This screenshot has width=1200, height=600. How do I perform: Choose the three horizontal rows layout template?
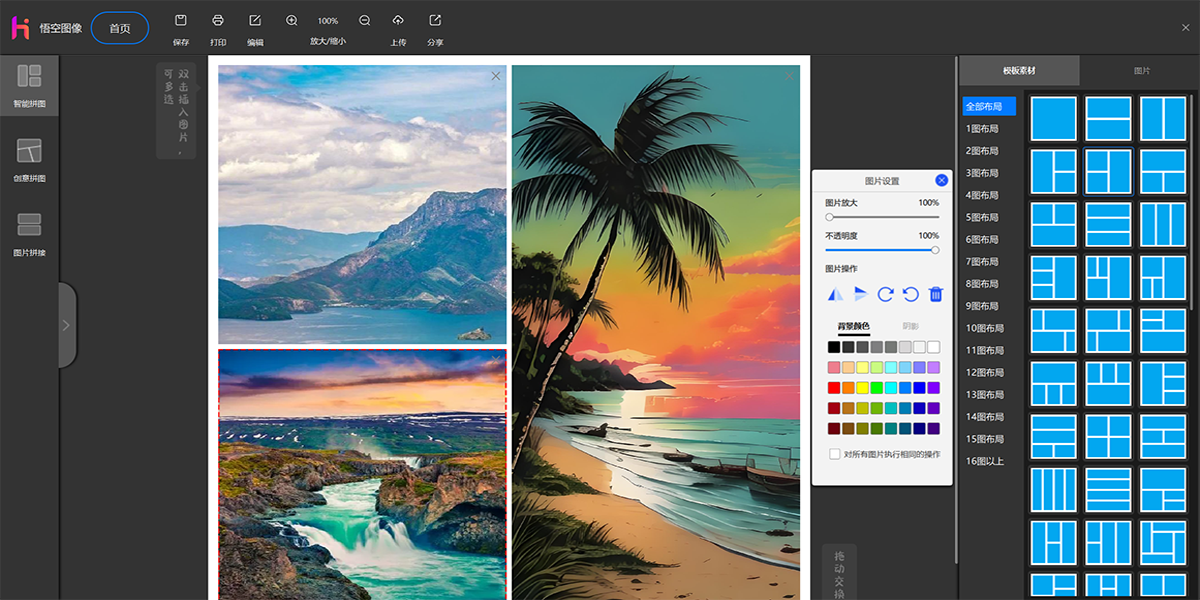pos(1108,224)
